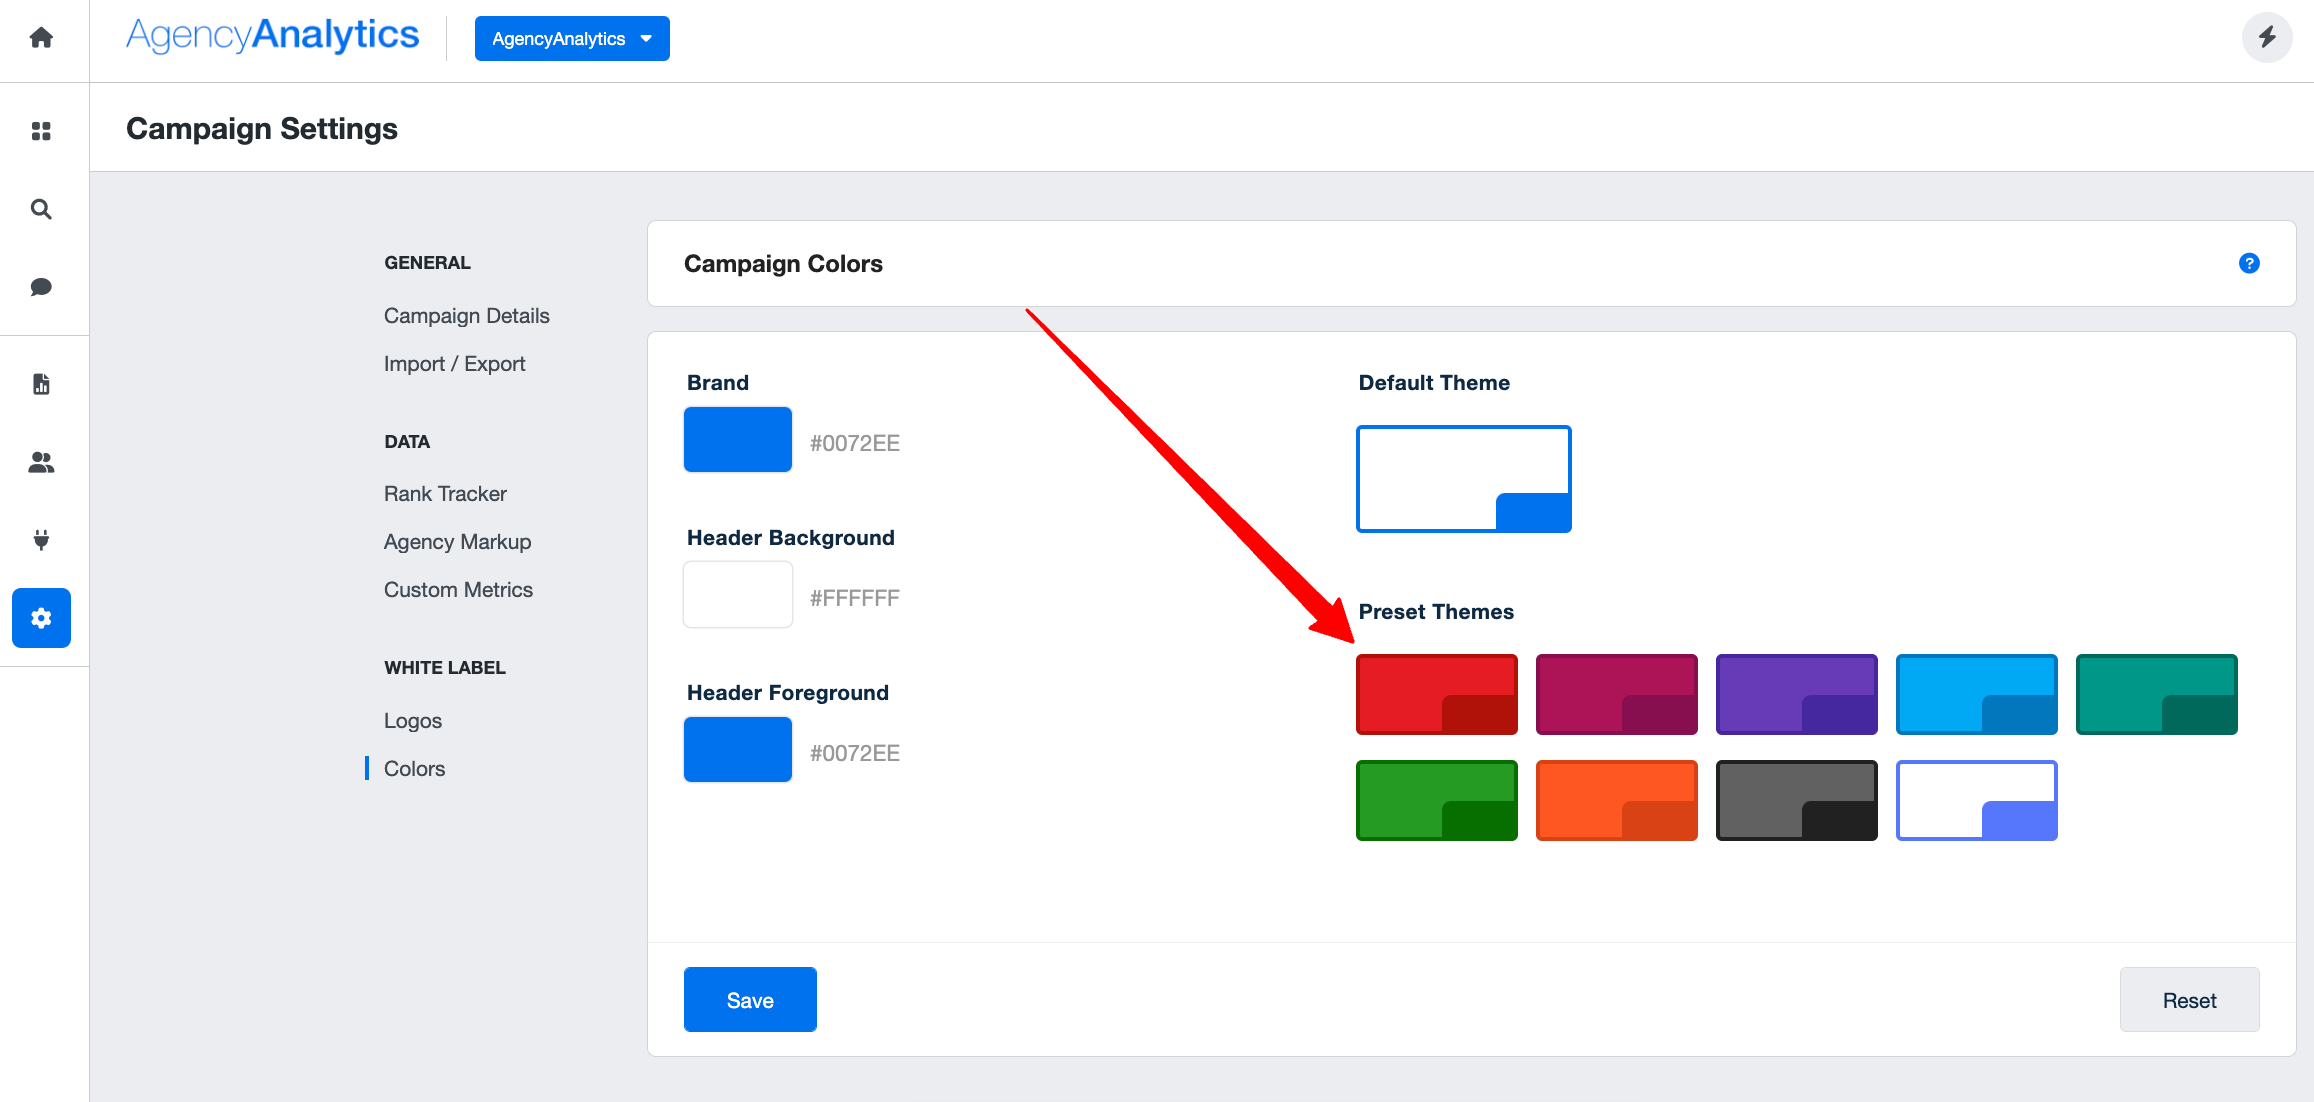Screen dimensions: 2314x1102
Task: Click the Brand color swatch
Action: tap(738, 440)
